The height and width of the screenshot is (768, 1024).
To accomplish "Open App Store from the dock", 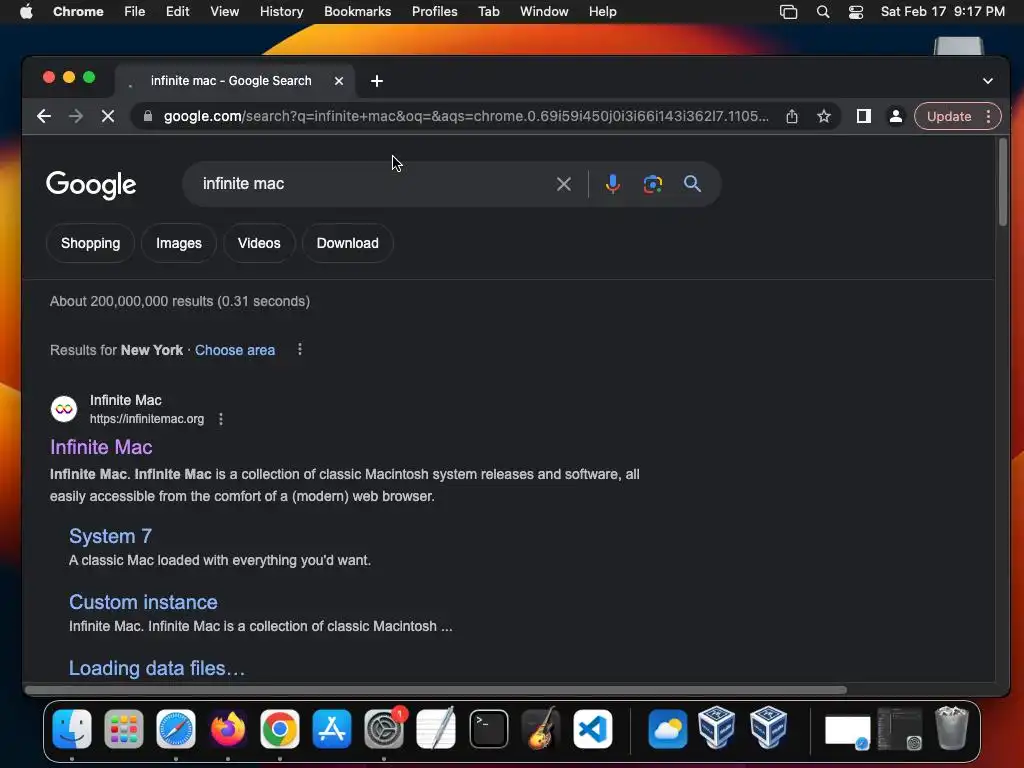I will [332, 728].
